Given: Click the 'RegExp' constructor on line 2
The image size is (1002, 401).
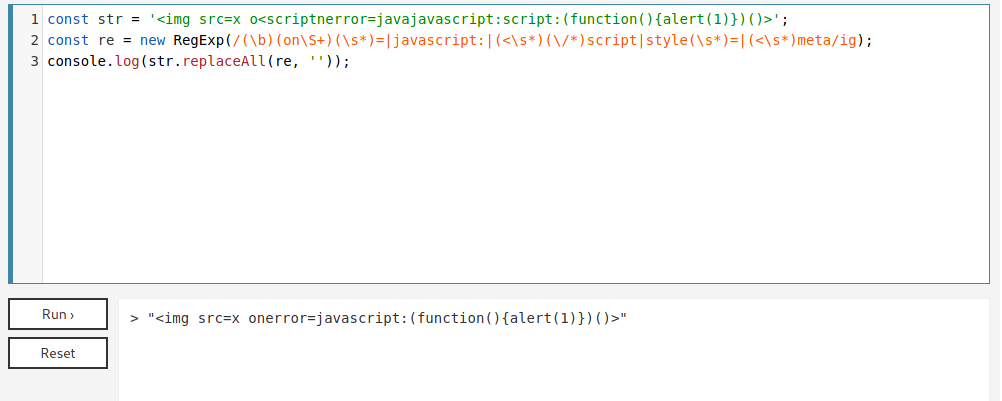Looking at the screenshot, I should 199,40.
